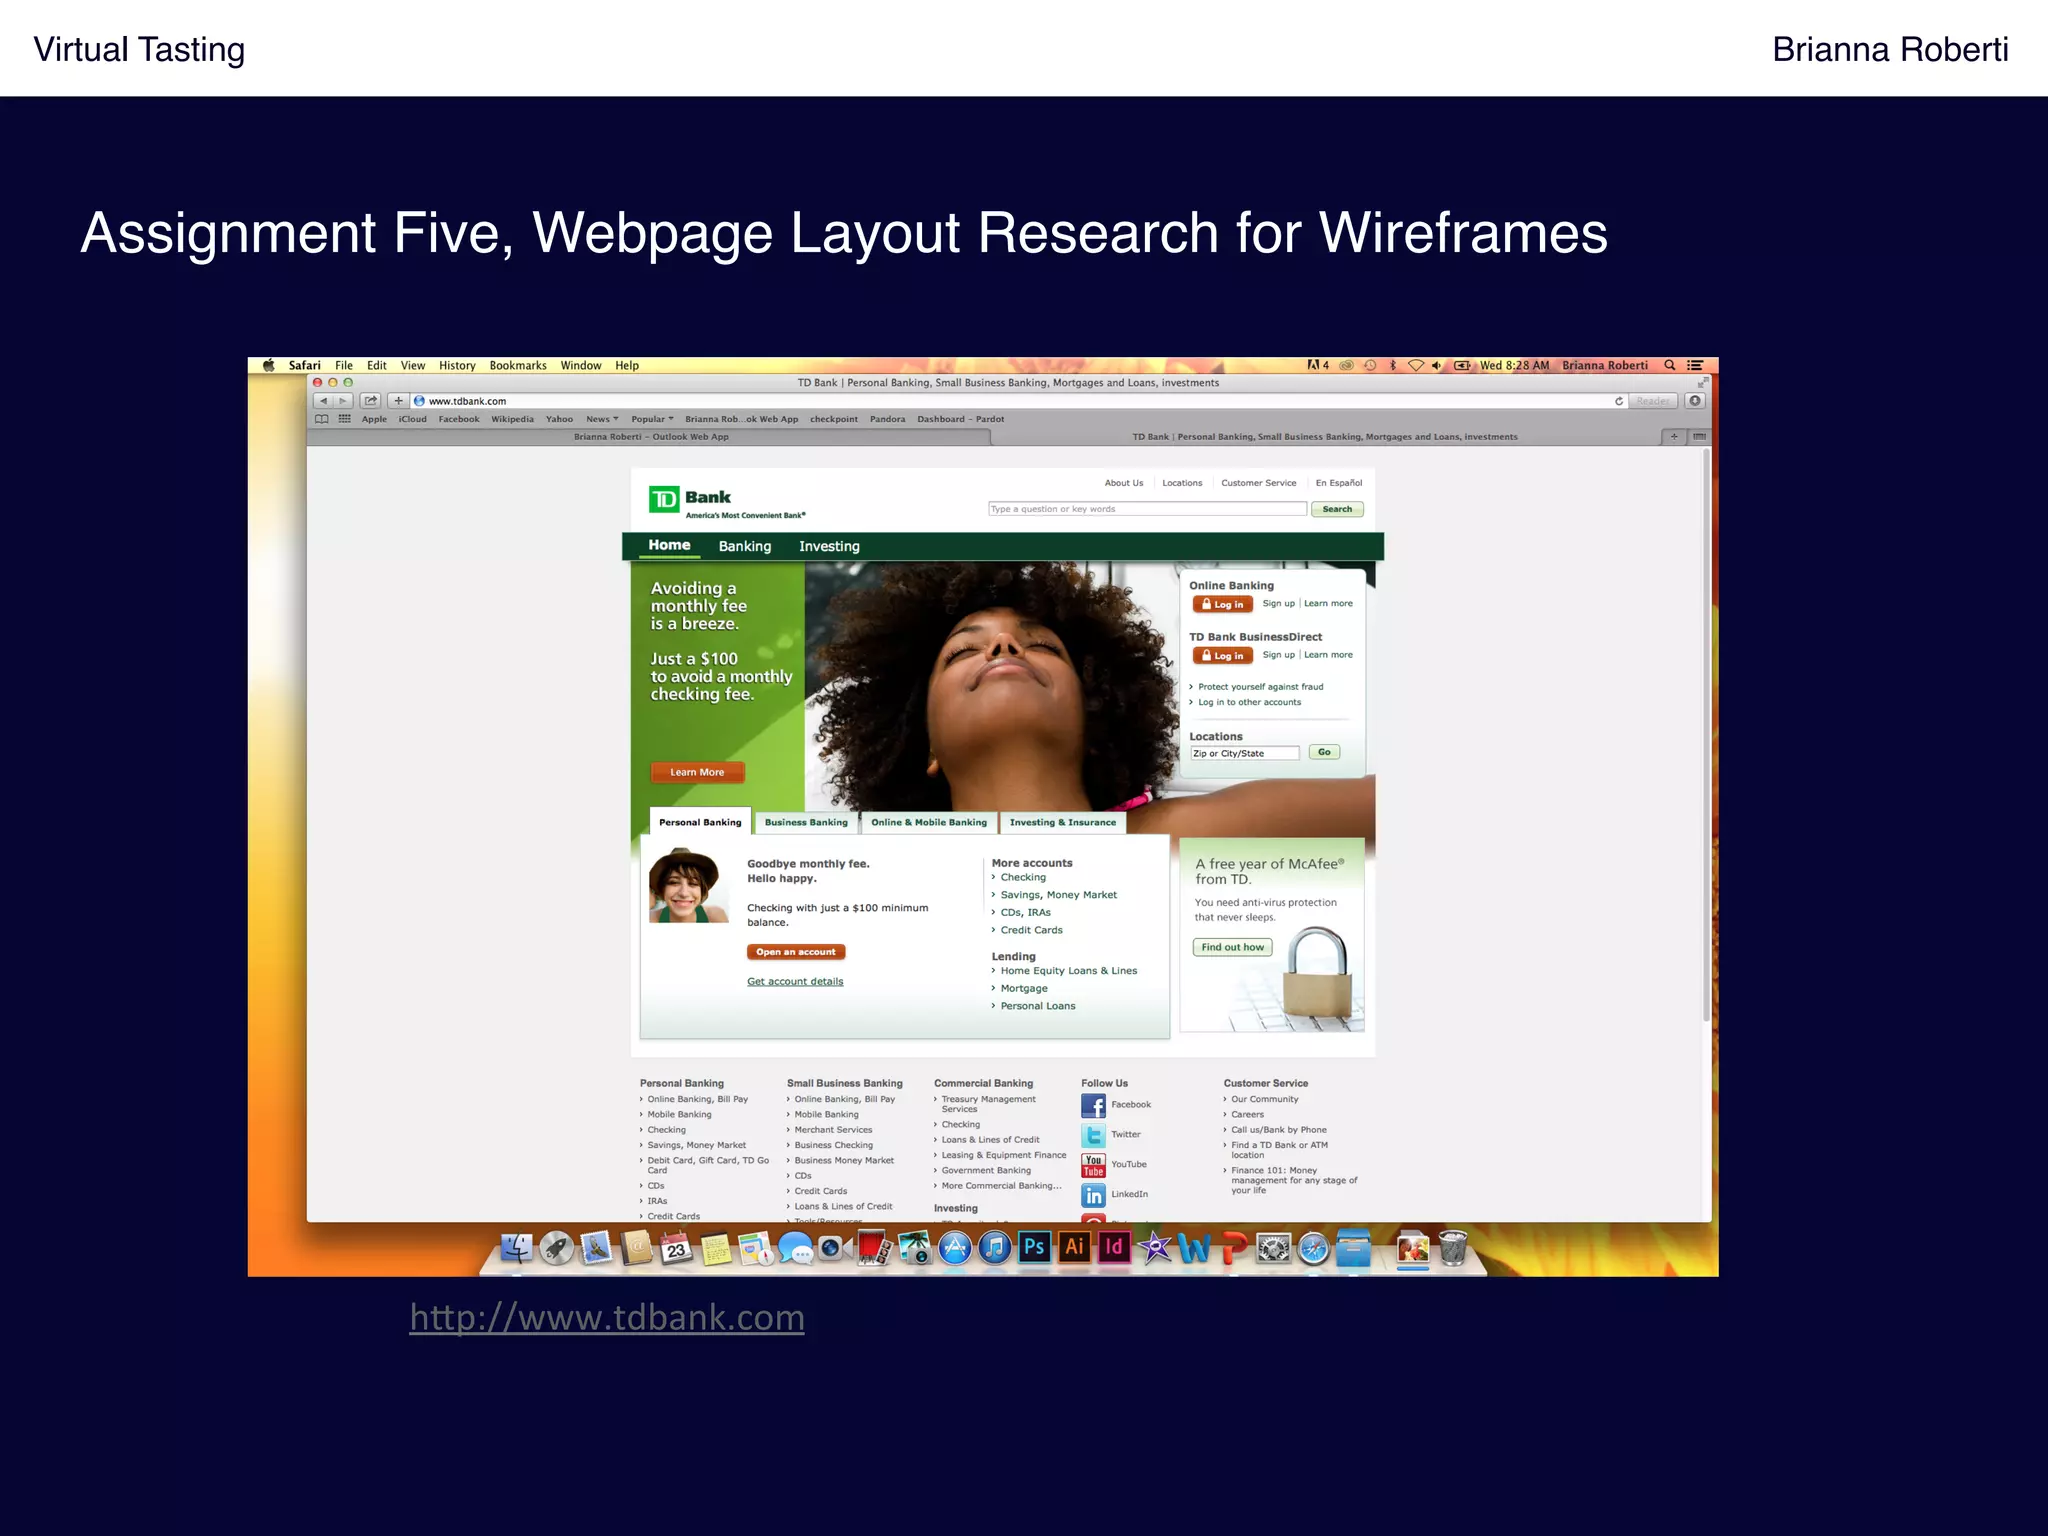Show all tabs icon at the tab bar's right end

click(x=1699, y=436)
